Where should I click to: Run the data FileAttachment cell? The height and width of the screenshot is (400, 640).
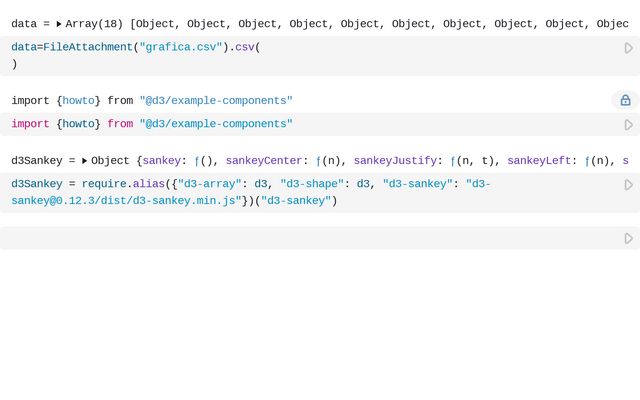click(x=628, y=48)
